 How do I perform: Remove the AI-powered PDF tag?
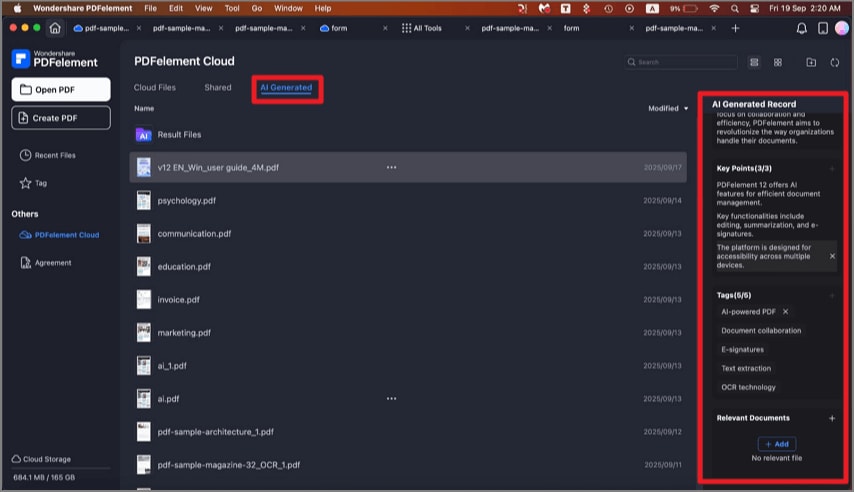coord(785,312)
